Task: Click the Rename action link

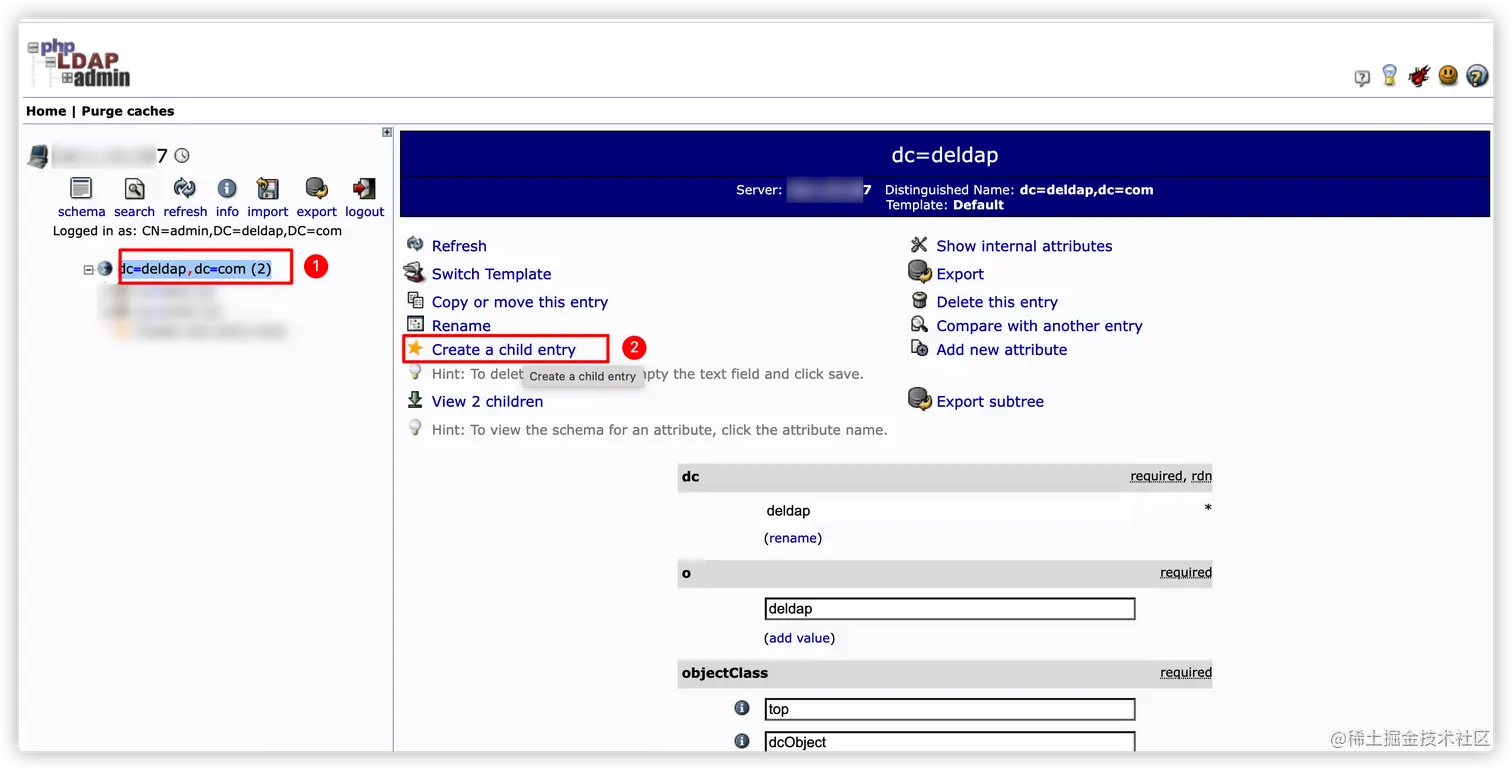Action: point(461,326)
